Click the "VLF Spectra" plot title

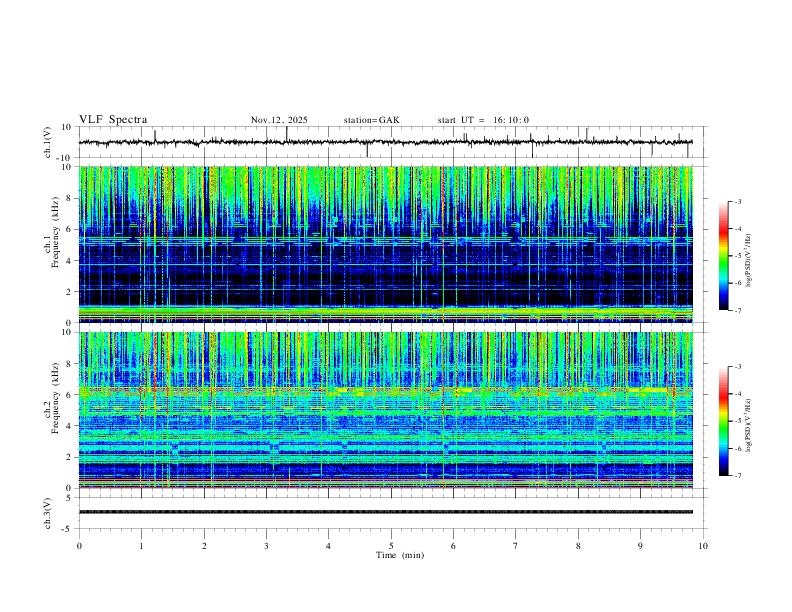(113, 120)
